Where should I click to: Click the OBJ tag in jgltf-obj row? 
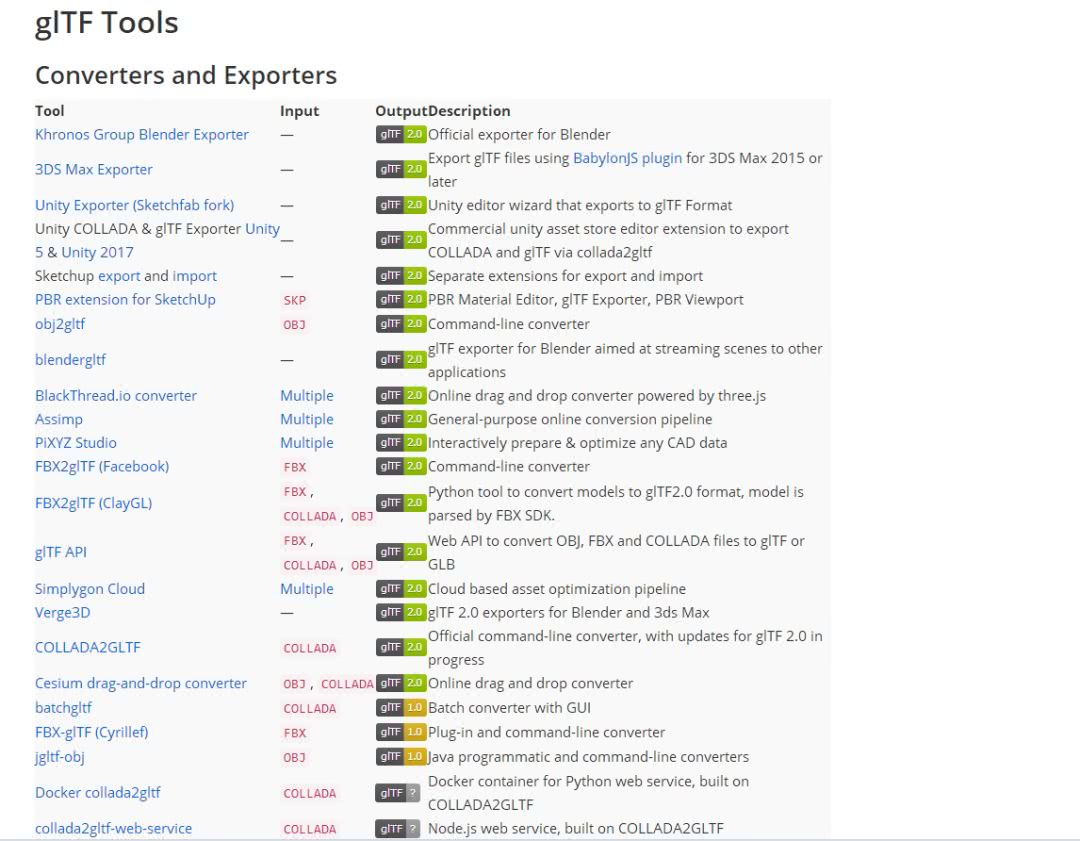tap(294, 758)
